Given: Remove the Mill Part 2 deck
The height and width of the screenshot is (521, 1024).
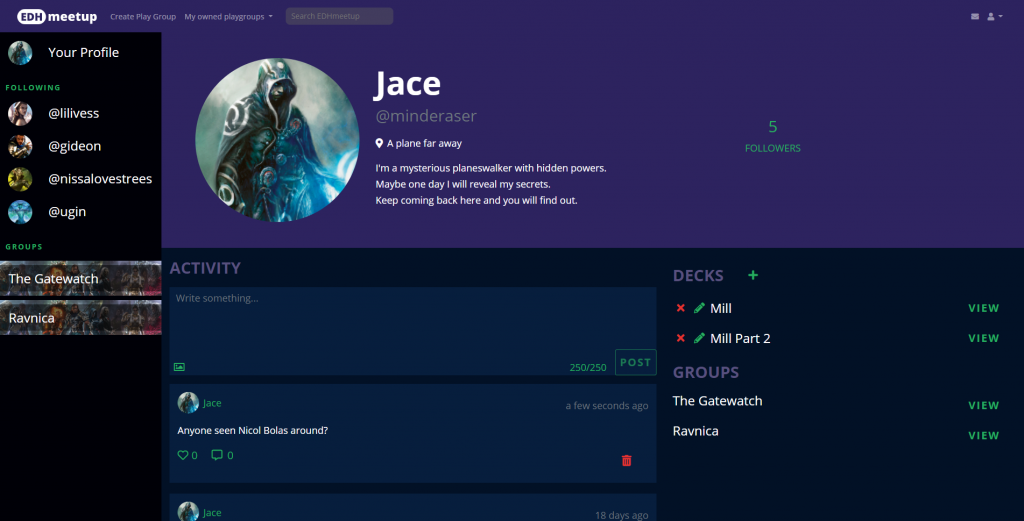Looking at the screenshot, I should [681, 338].
